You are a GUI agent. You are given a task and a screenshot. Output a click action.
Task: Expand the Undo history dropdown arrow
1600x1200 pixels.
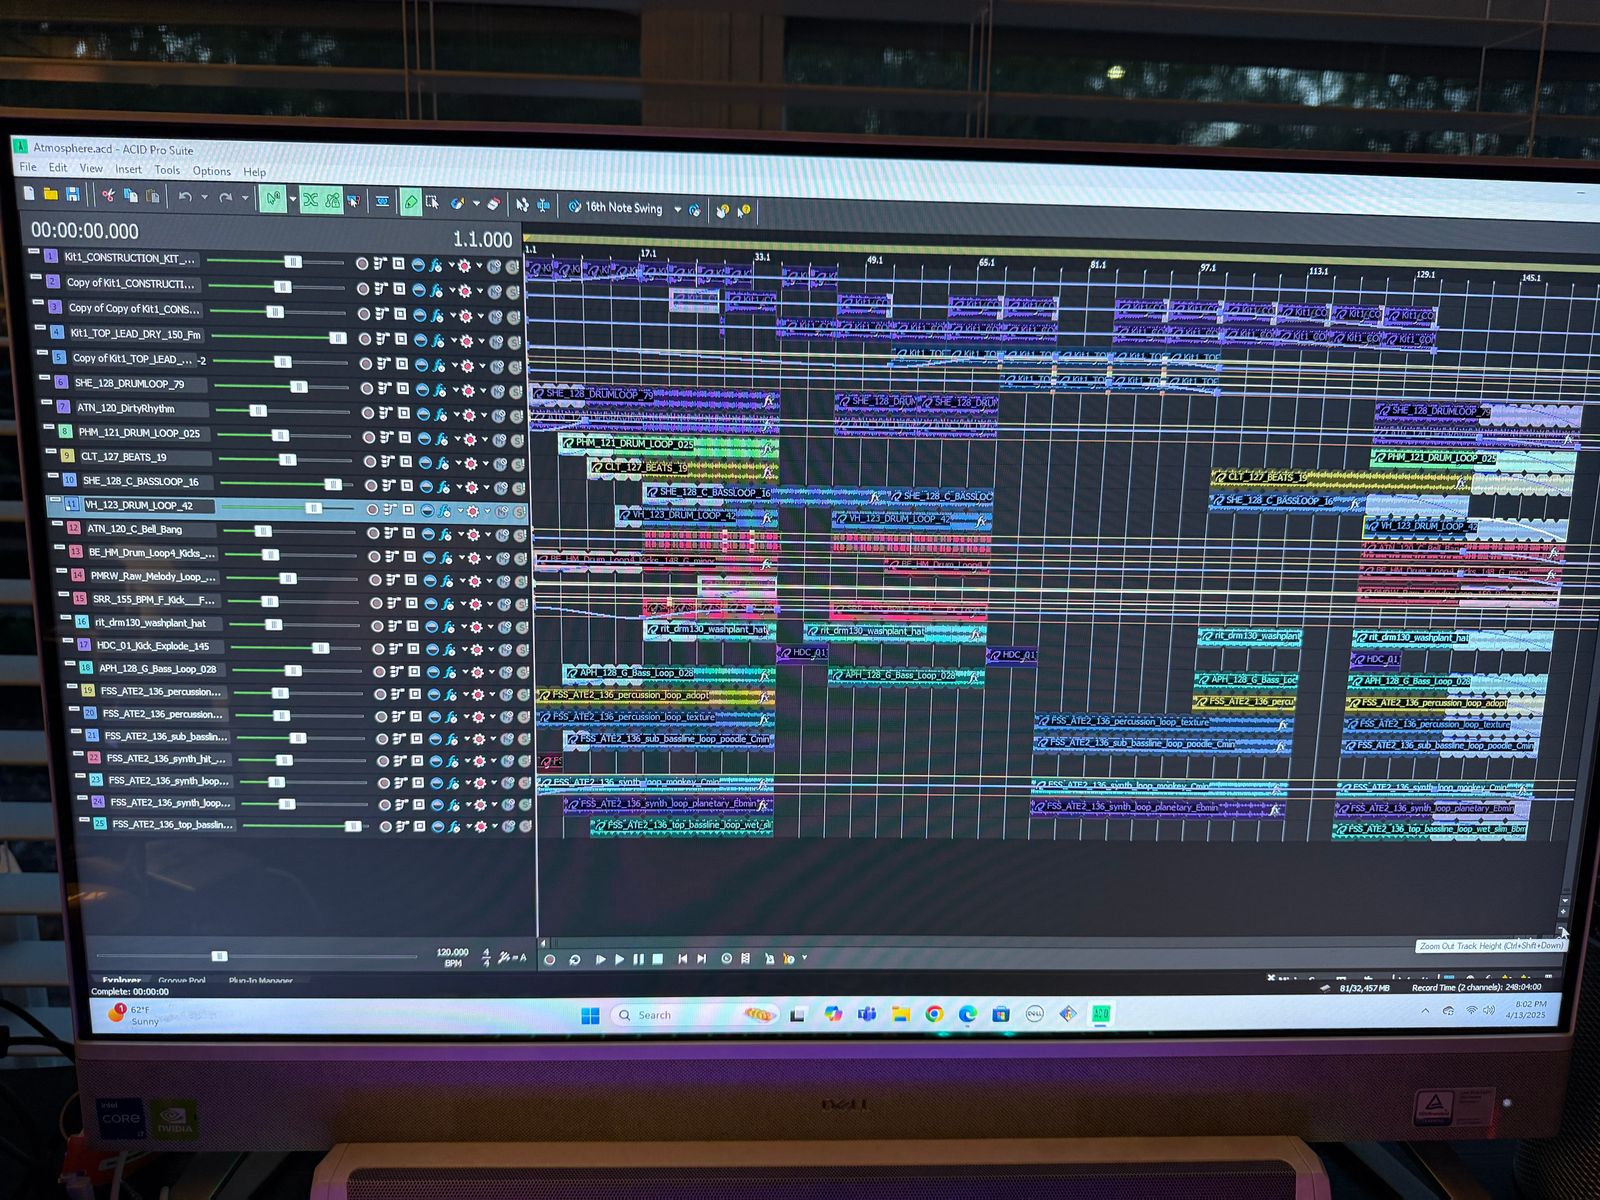(204, 198)
